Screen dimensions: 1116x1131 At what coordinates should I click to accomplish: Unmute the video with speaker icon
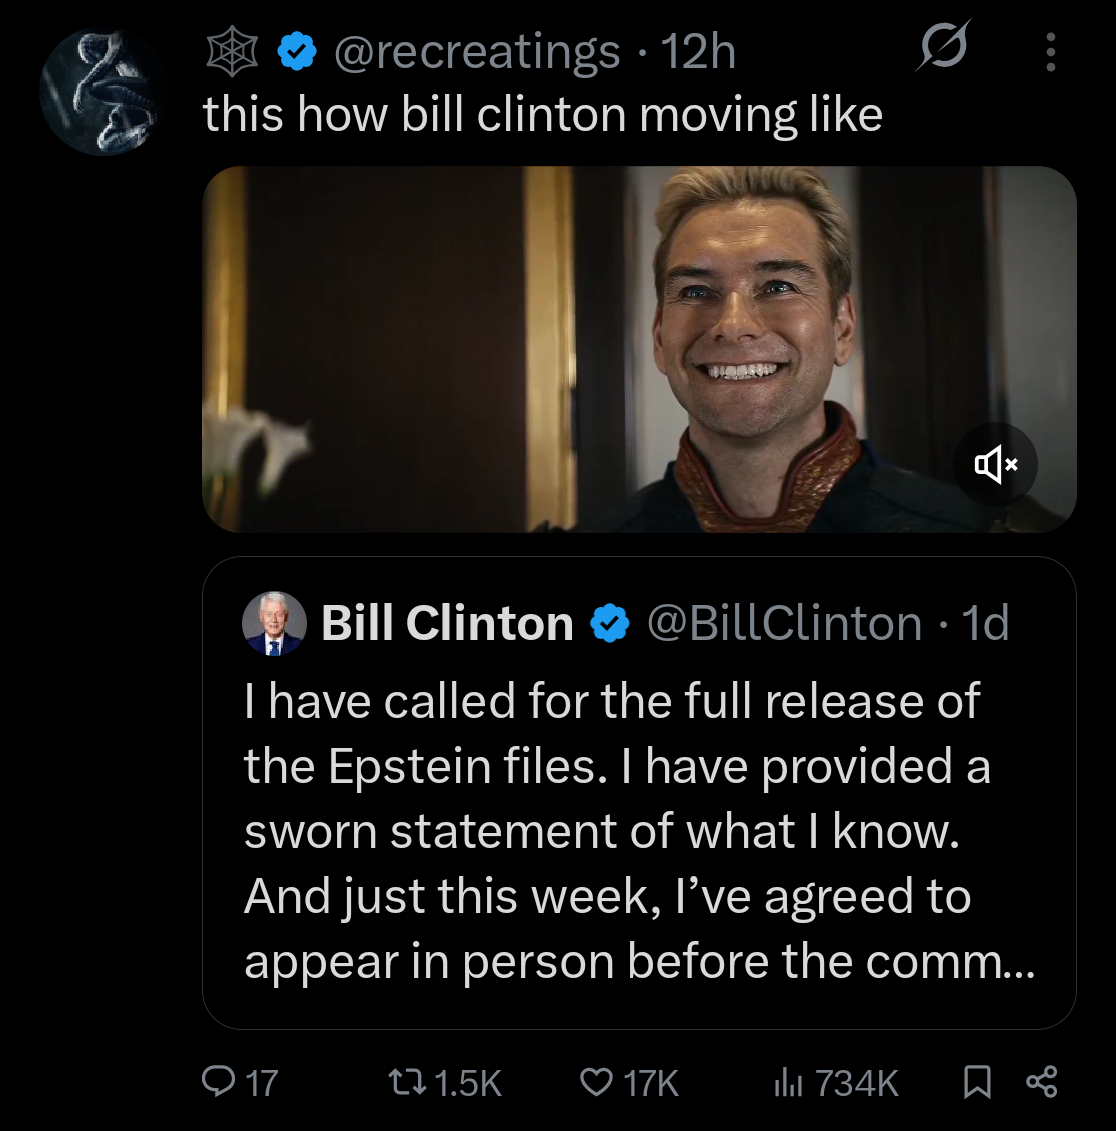tap(996, 464)
